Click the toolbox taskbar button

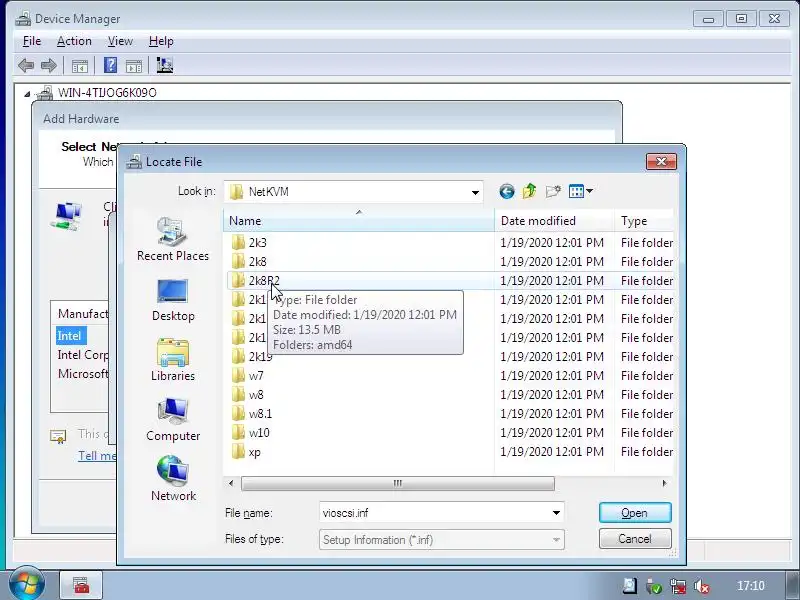click(82, 585)
